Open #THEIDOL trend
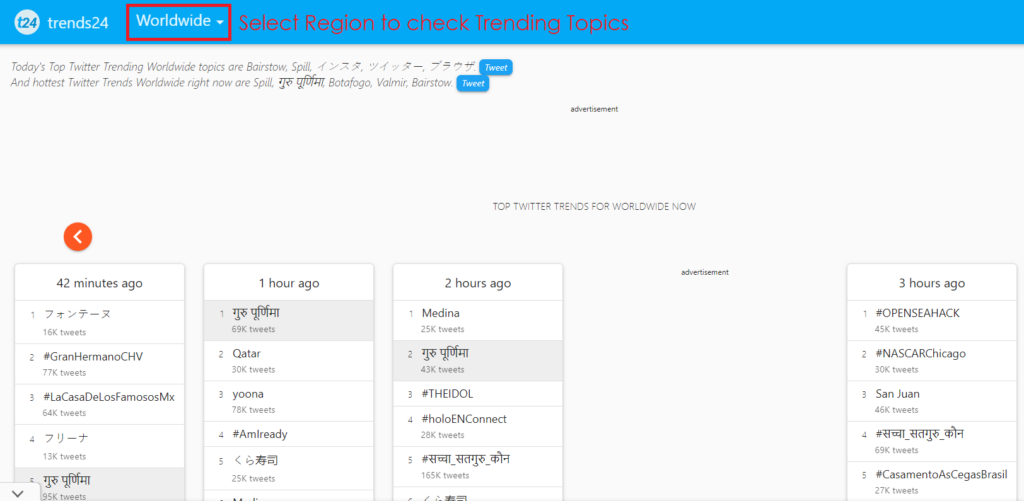The width and height of the screenshot is (1024, 501). click(x=447, y=394)
